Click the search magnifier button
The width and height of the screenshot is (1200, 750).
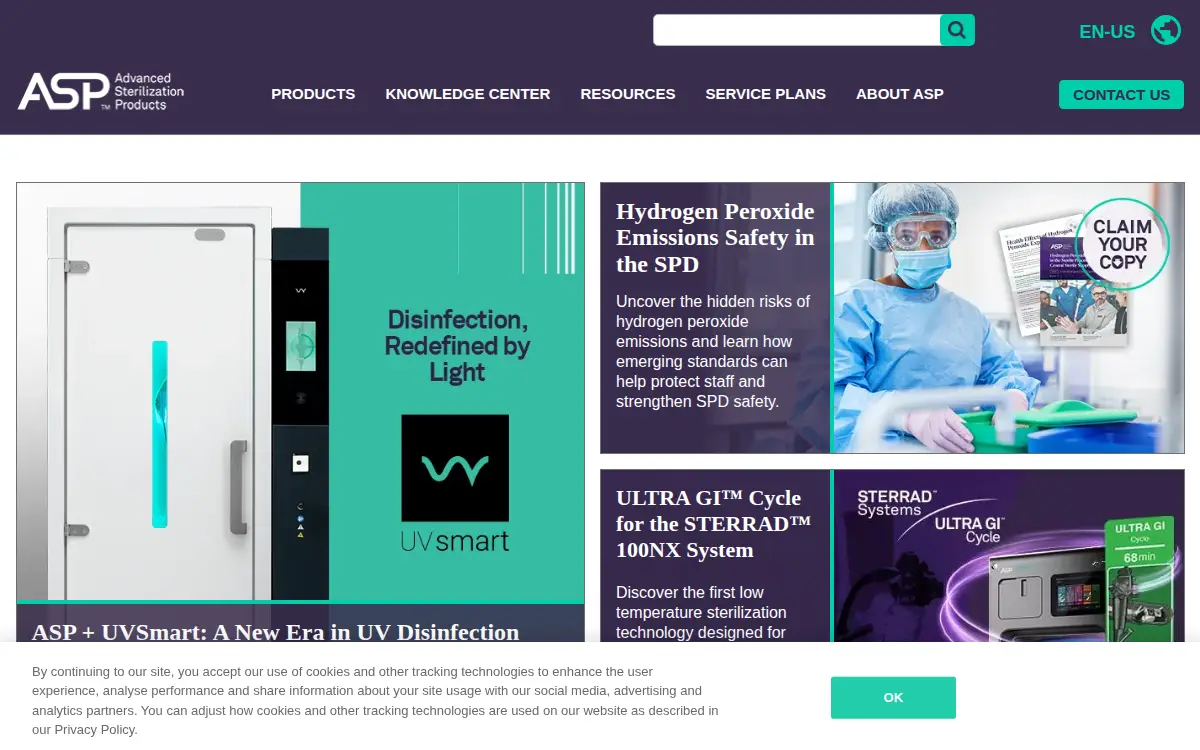[x=957, y=30]
